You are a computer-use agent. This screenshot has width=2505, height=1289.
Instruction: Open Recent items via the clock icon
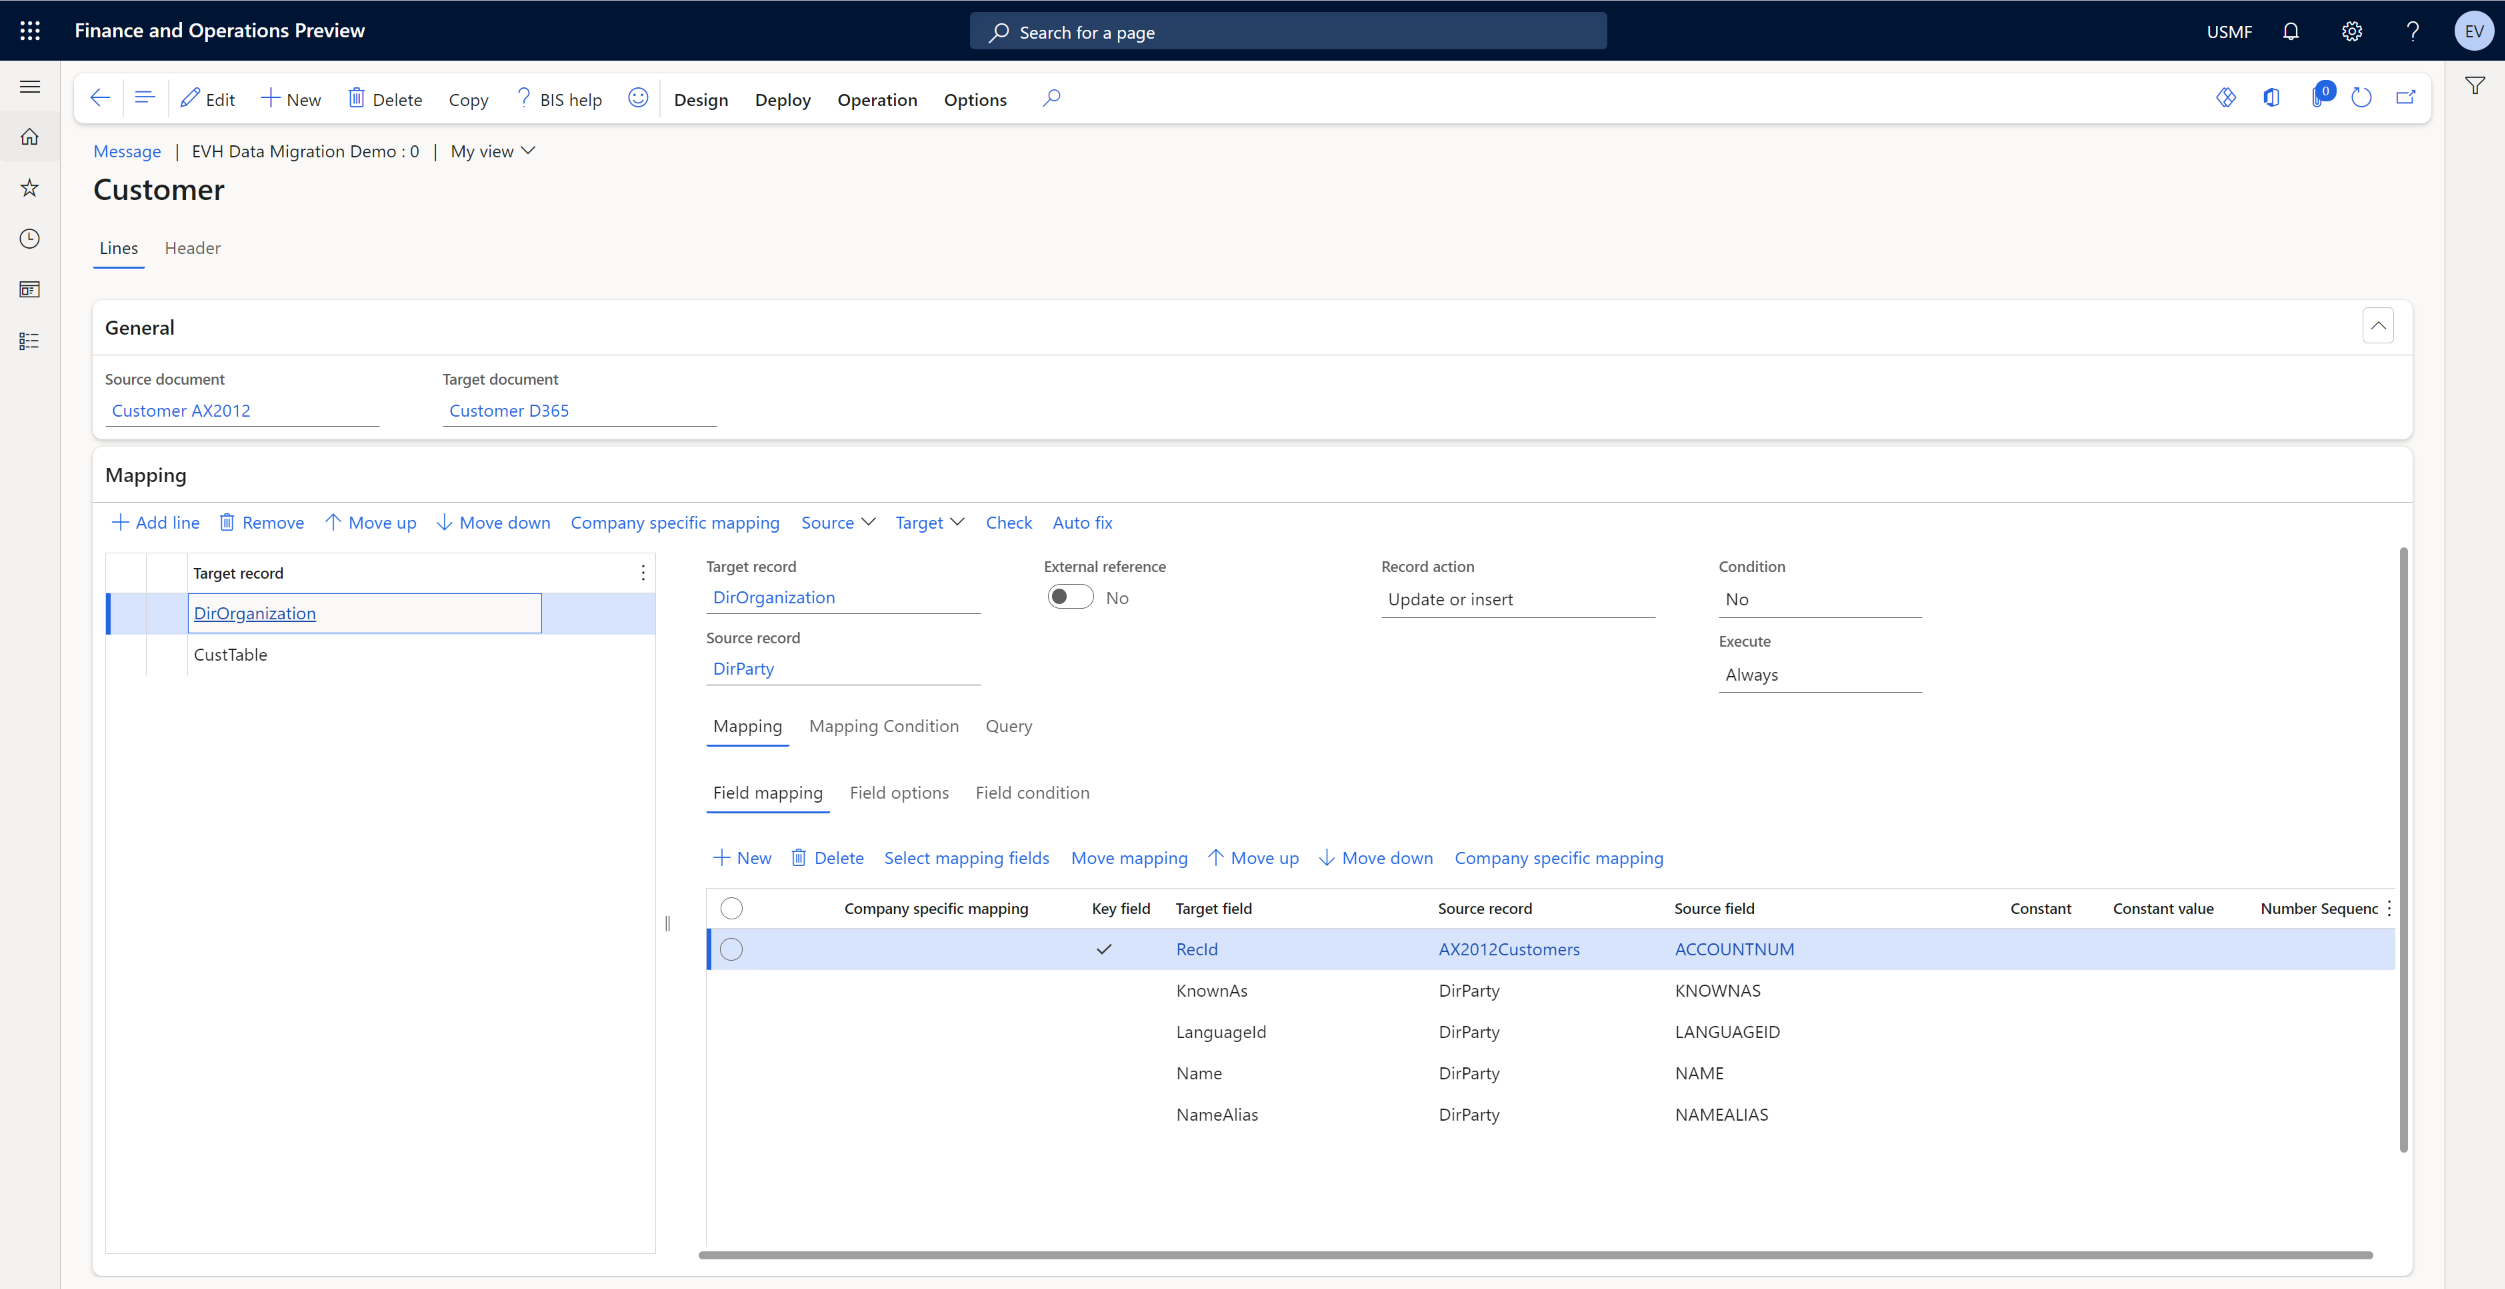pyautogui.click(x=29, y=239)
